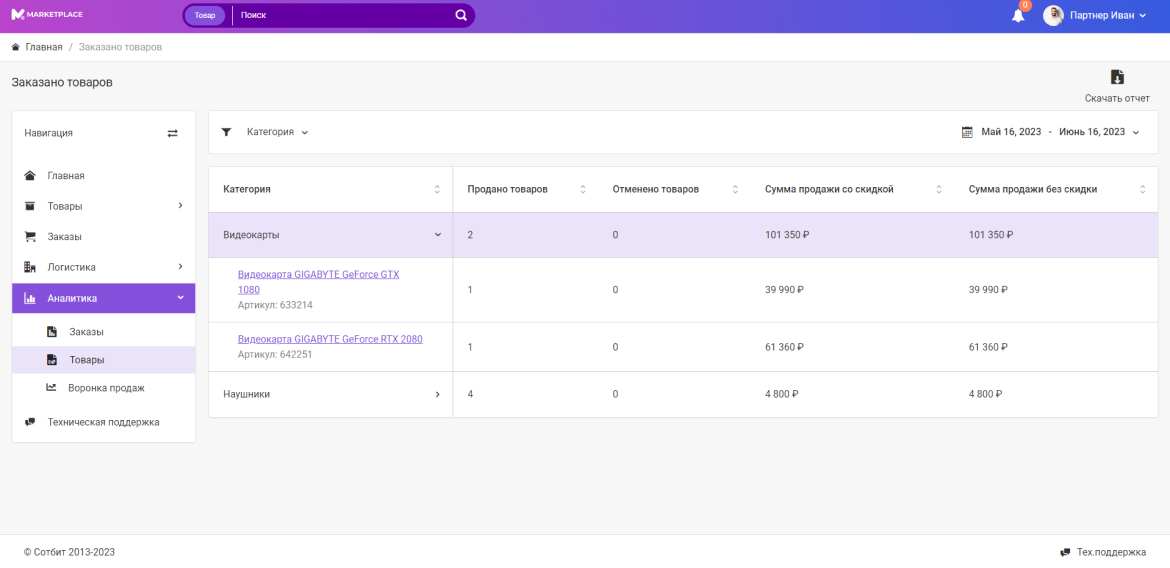Click the Наушники category name
Image resolution: width=1170 pixels, height=568 pixels.
pos(246,394)
